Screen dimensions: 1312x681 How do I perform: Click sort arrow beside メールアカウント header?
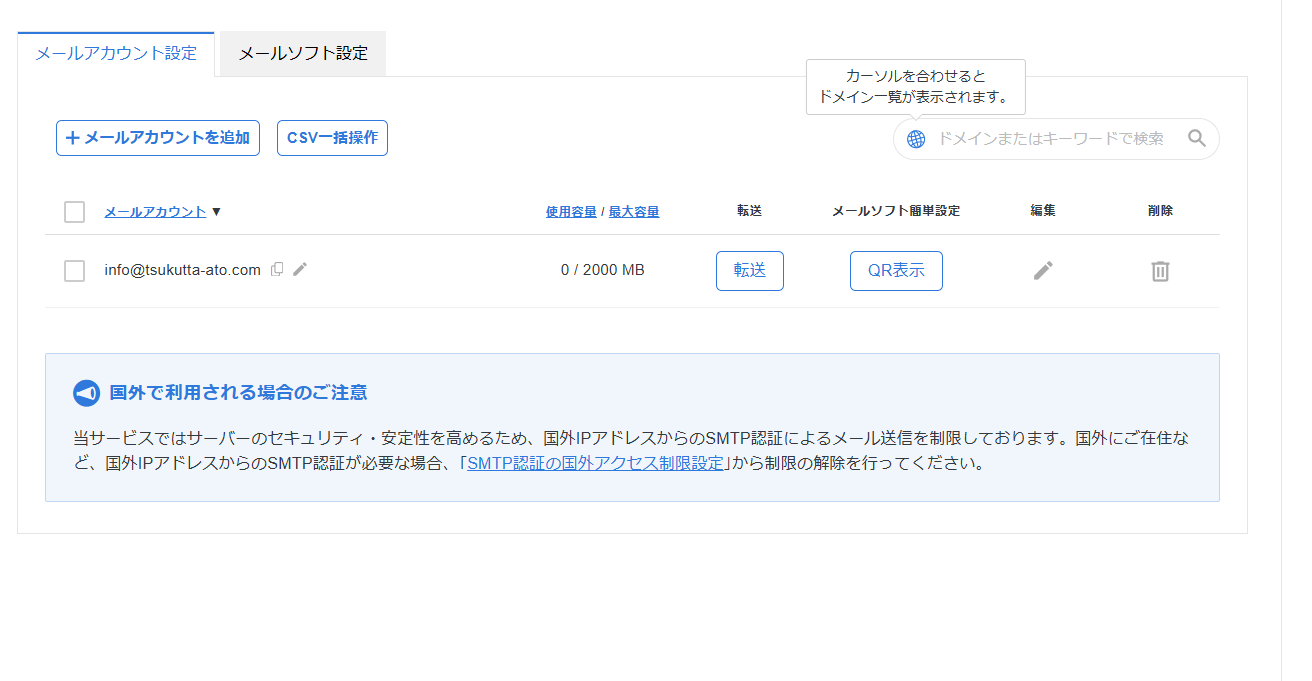(216, 212)
